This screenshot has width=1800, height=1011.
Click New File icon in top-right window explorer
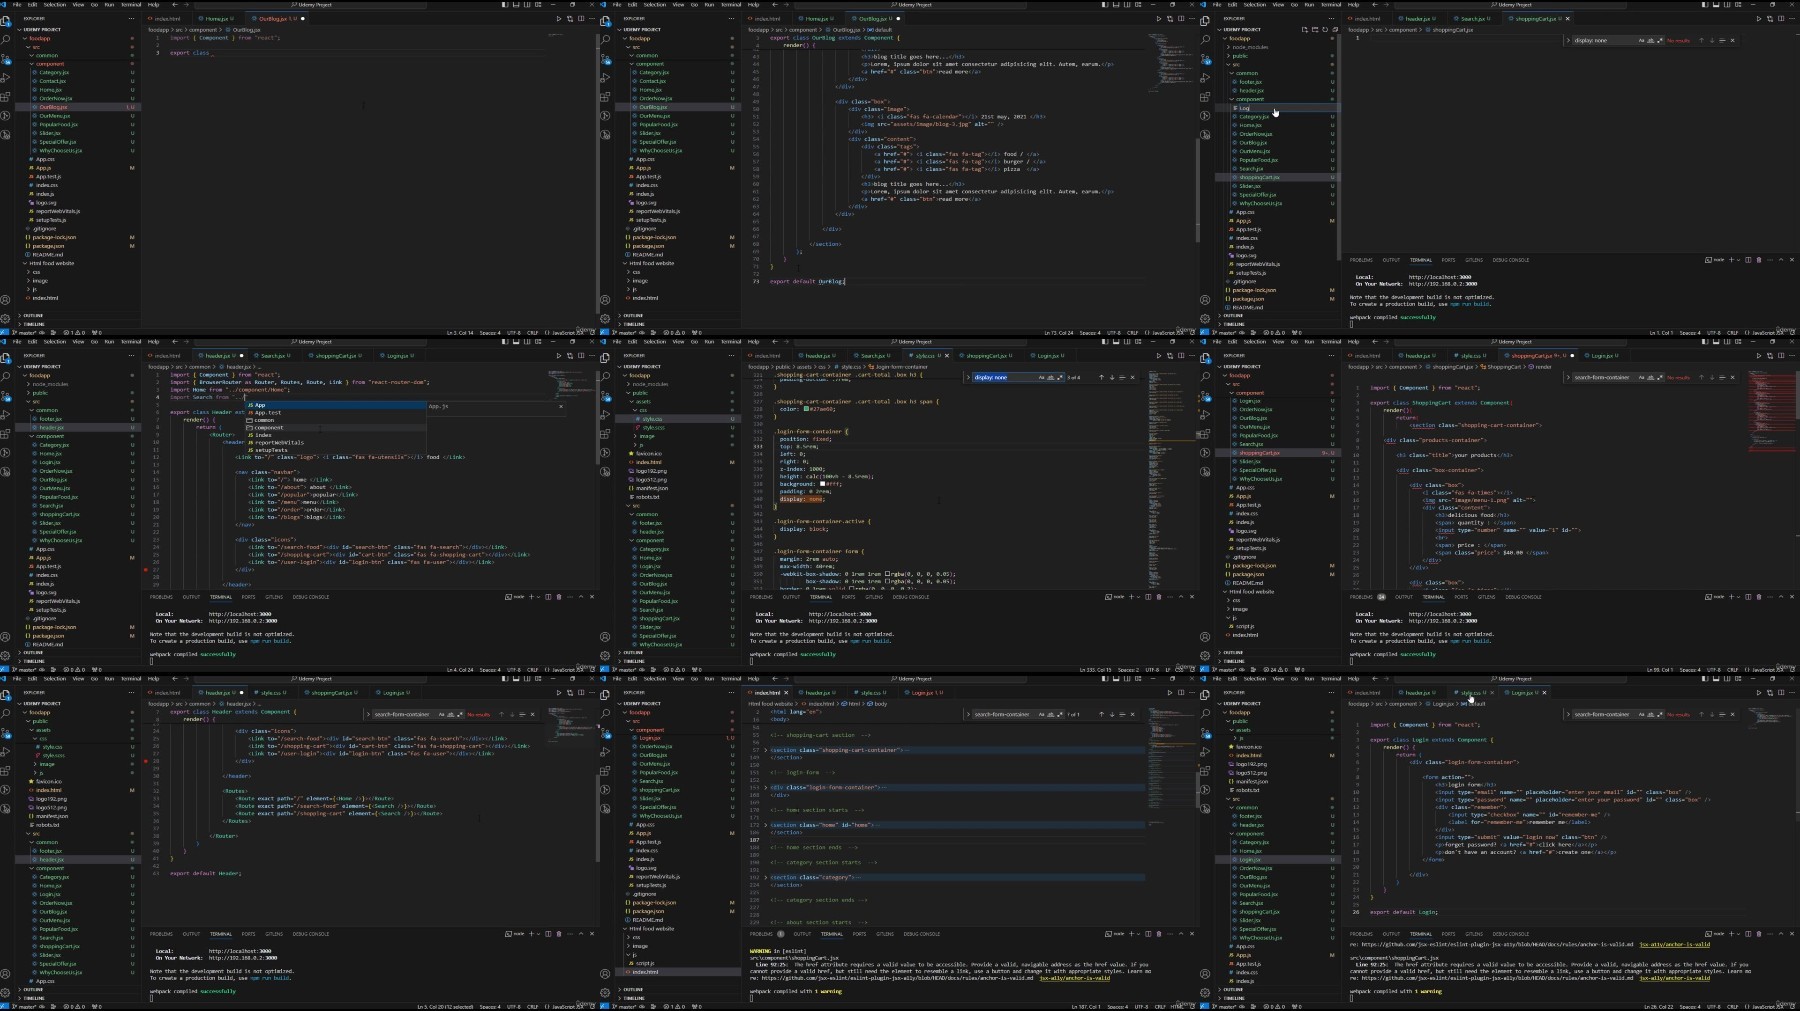[x=1305, y=30]
